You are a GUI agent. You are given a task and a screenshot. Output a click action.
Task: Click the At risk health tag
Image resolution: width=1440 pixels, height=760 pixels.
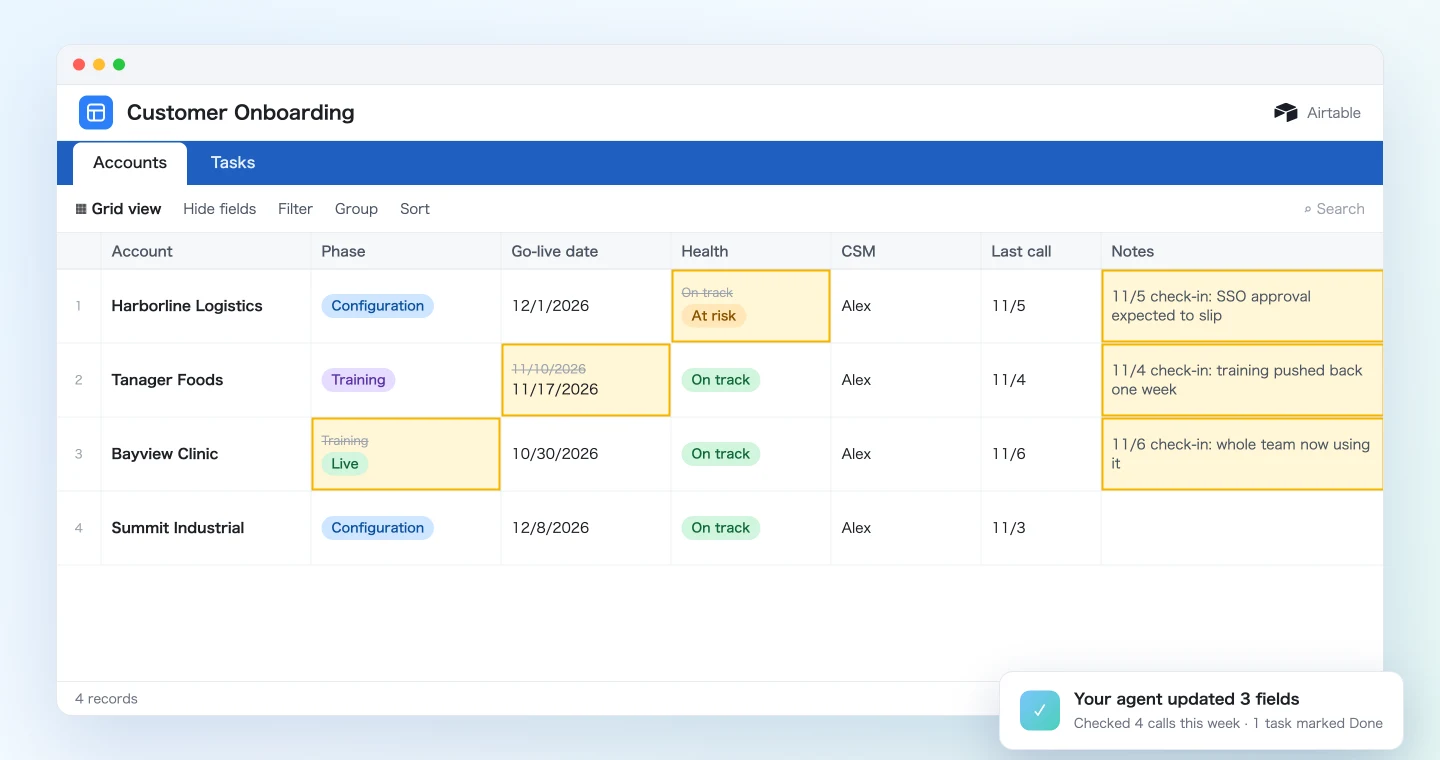point(714,316)
